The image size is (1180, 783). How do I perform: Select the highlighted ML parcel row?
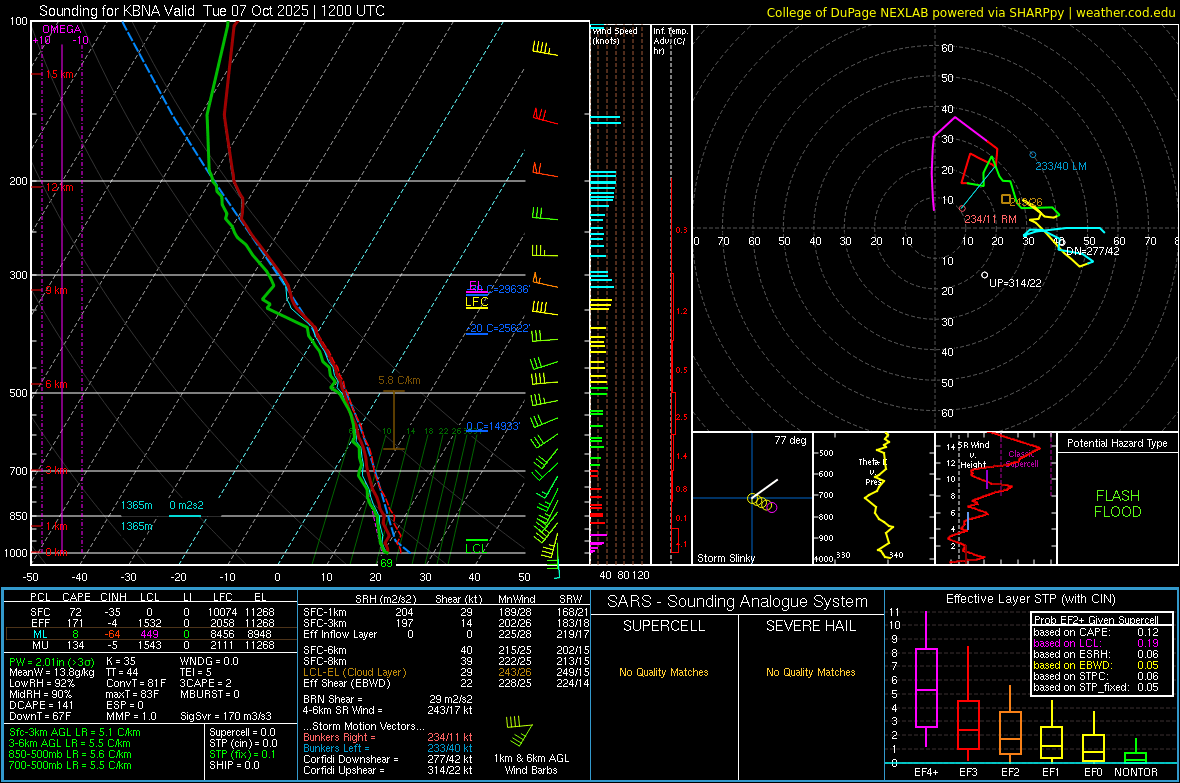[x=150, y=634]
